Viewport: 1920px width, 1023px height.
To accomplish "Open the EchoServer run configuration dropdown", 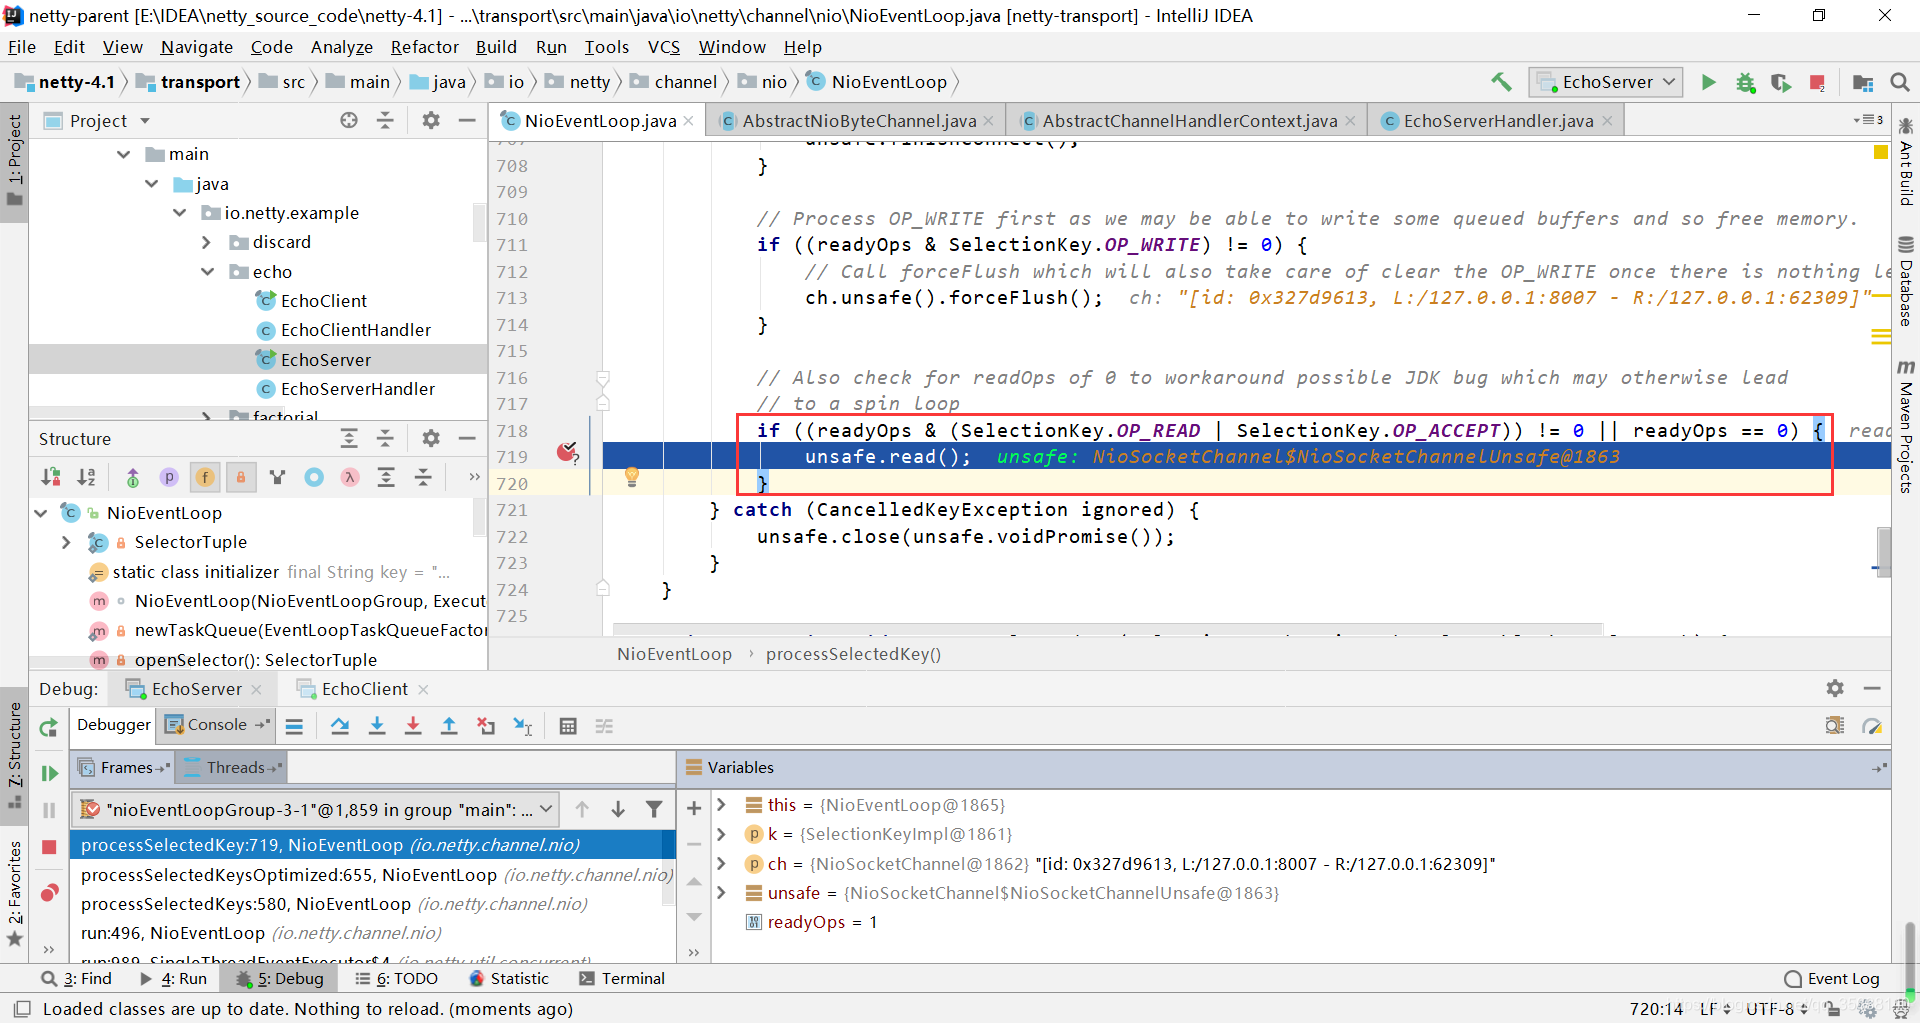I will tap(1606, 82).
